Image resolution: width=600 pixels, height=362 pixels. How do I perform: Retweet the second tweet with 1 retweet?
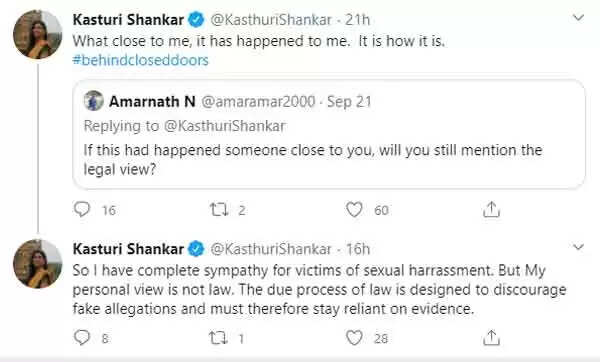(x=218, y=338)
